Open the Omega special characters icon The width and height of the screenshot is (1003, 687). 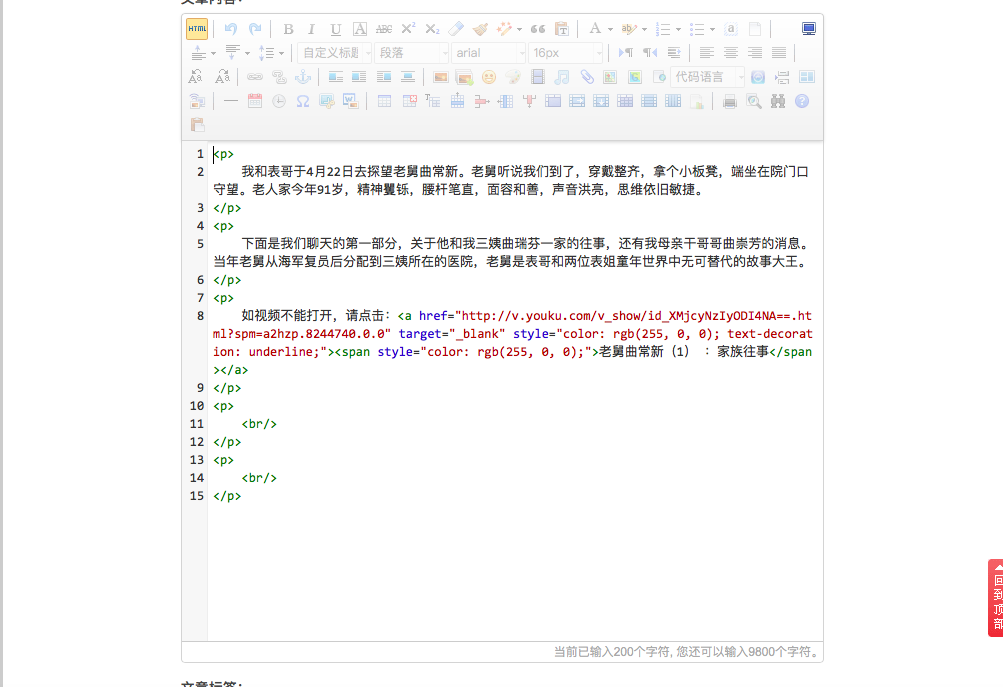pos(303,101)
